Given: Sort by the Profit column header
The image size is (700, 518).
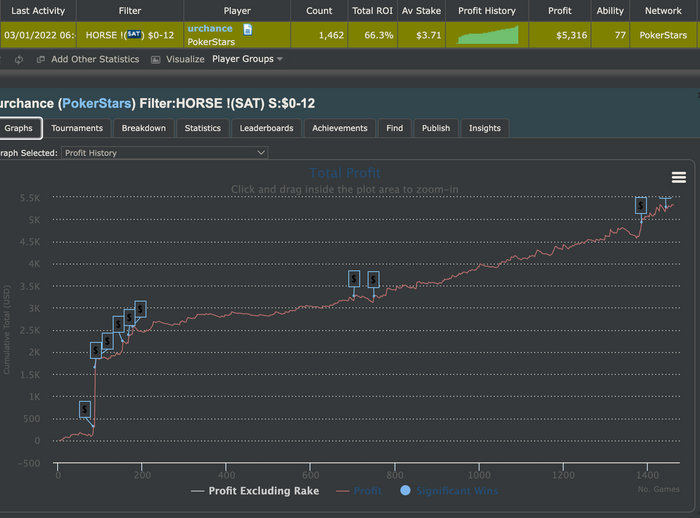Looking at the screenshot, I should (560, 11).
